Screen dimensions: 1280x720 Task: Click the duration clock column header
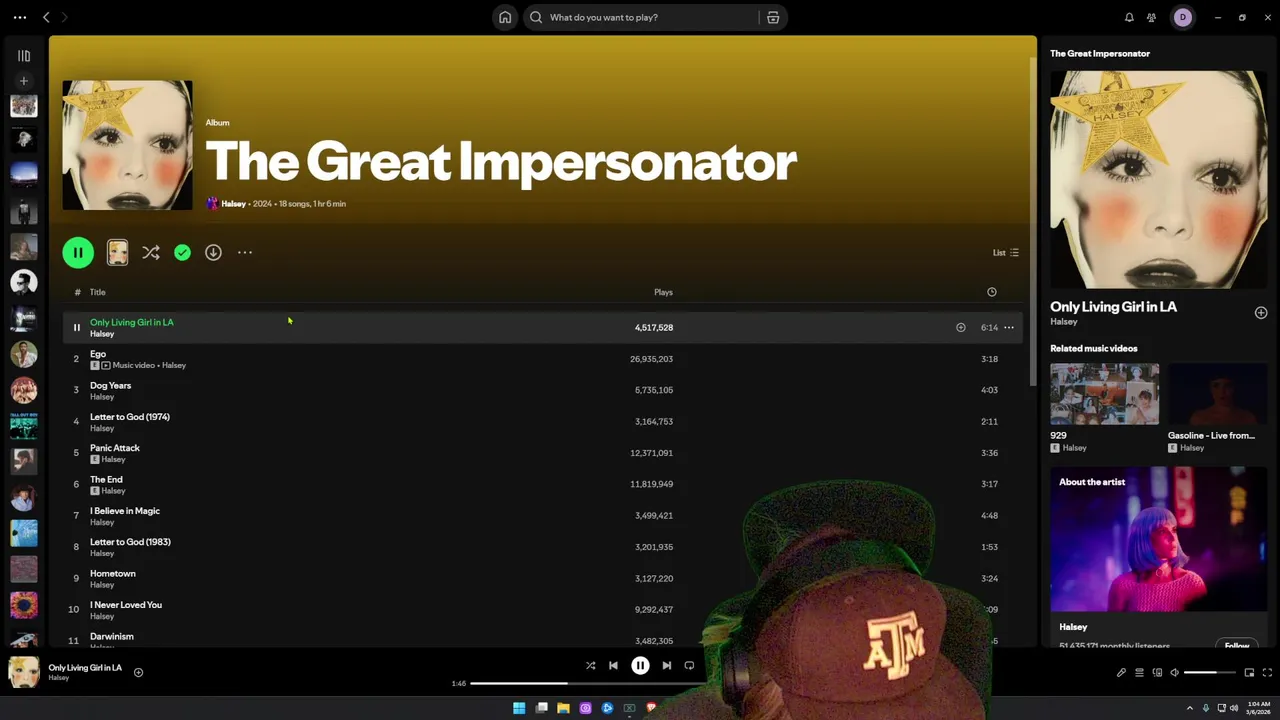coord(992,292)
